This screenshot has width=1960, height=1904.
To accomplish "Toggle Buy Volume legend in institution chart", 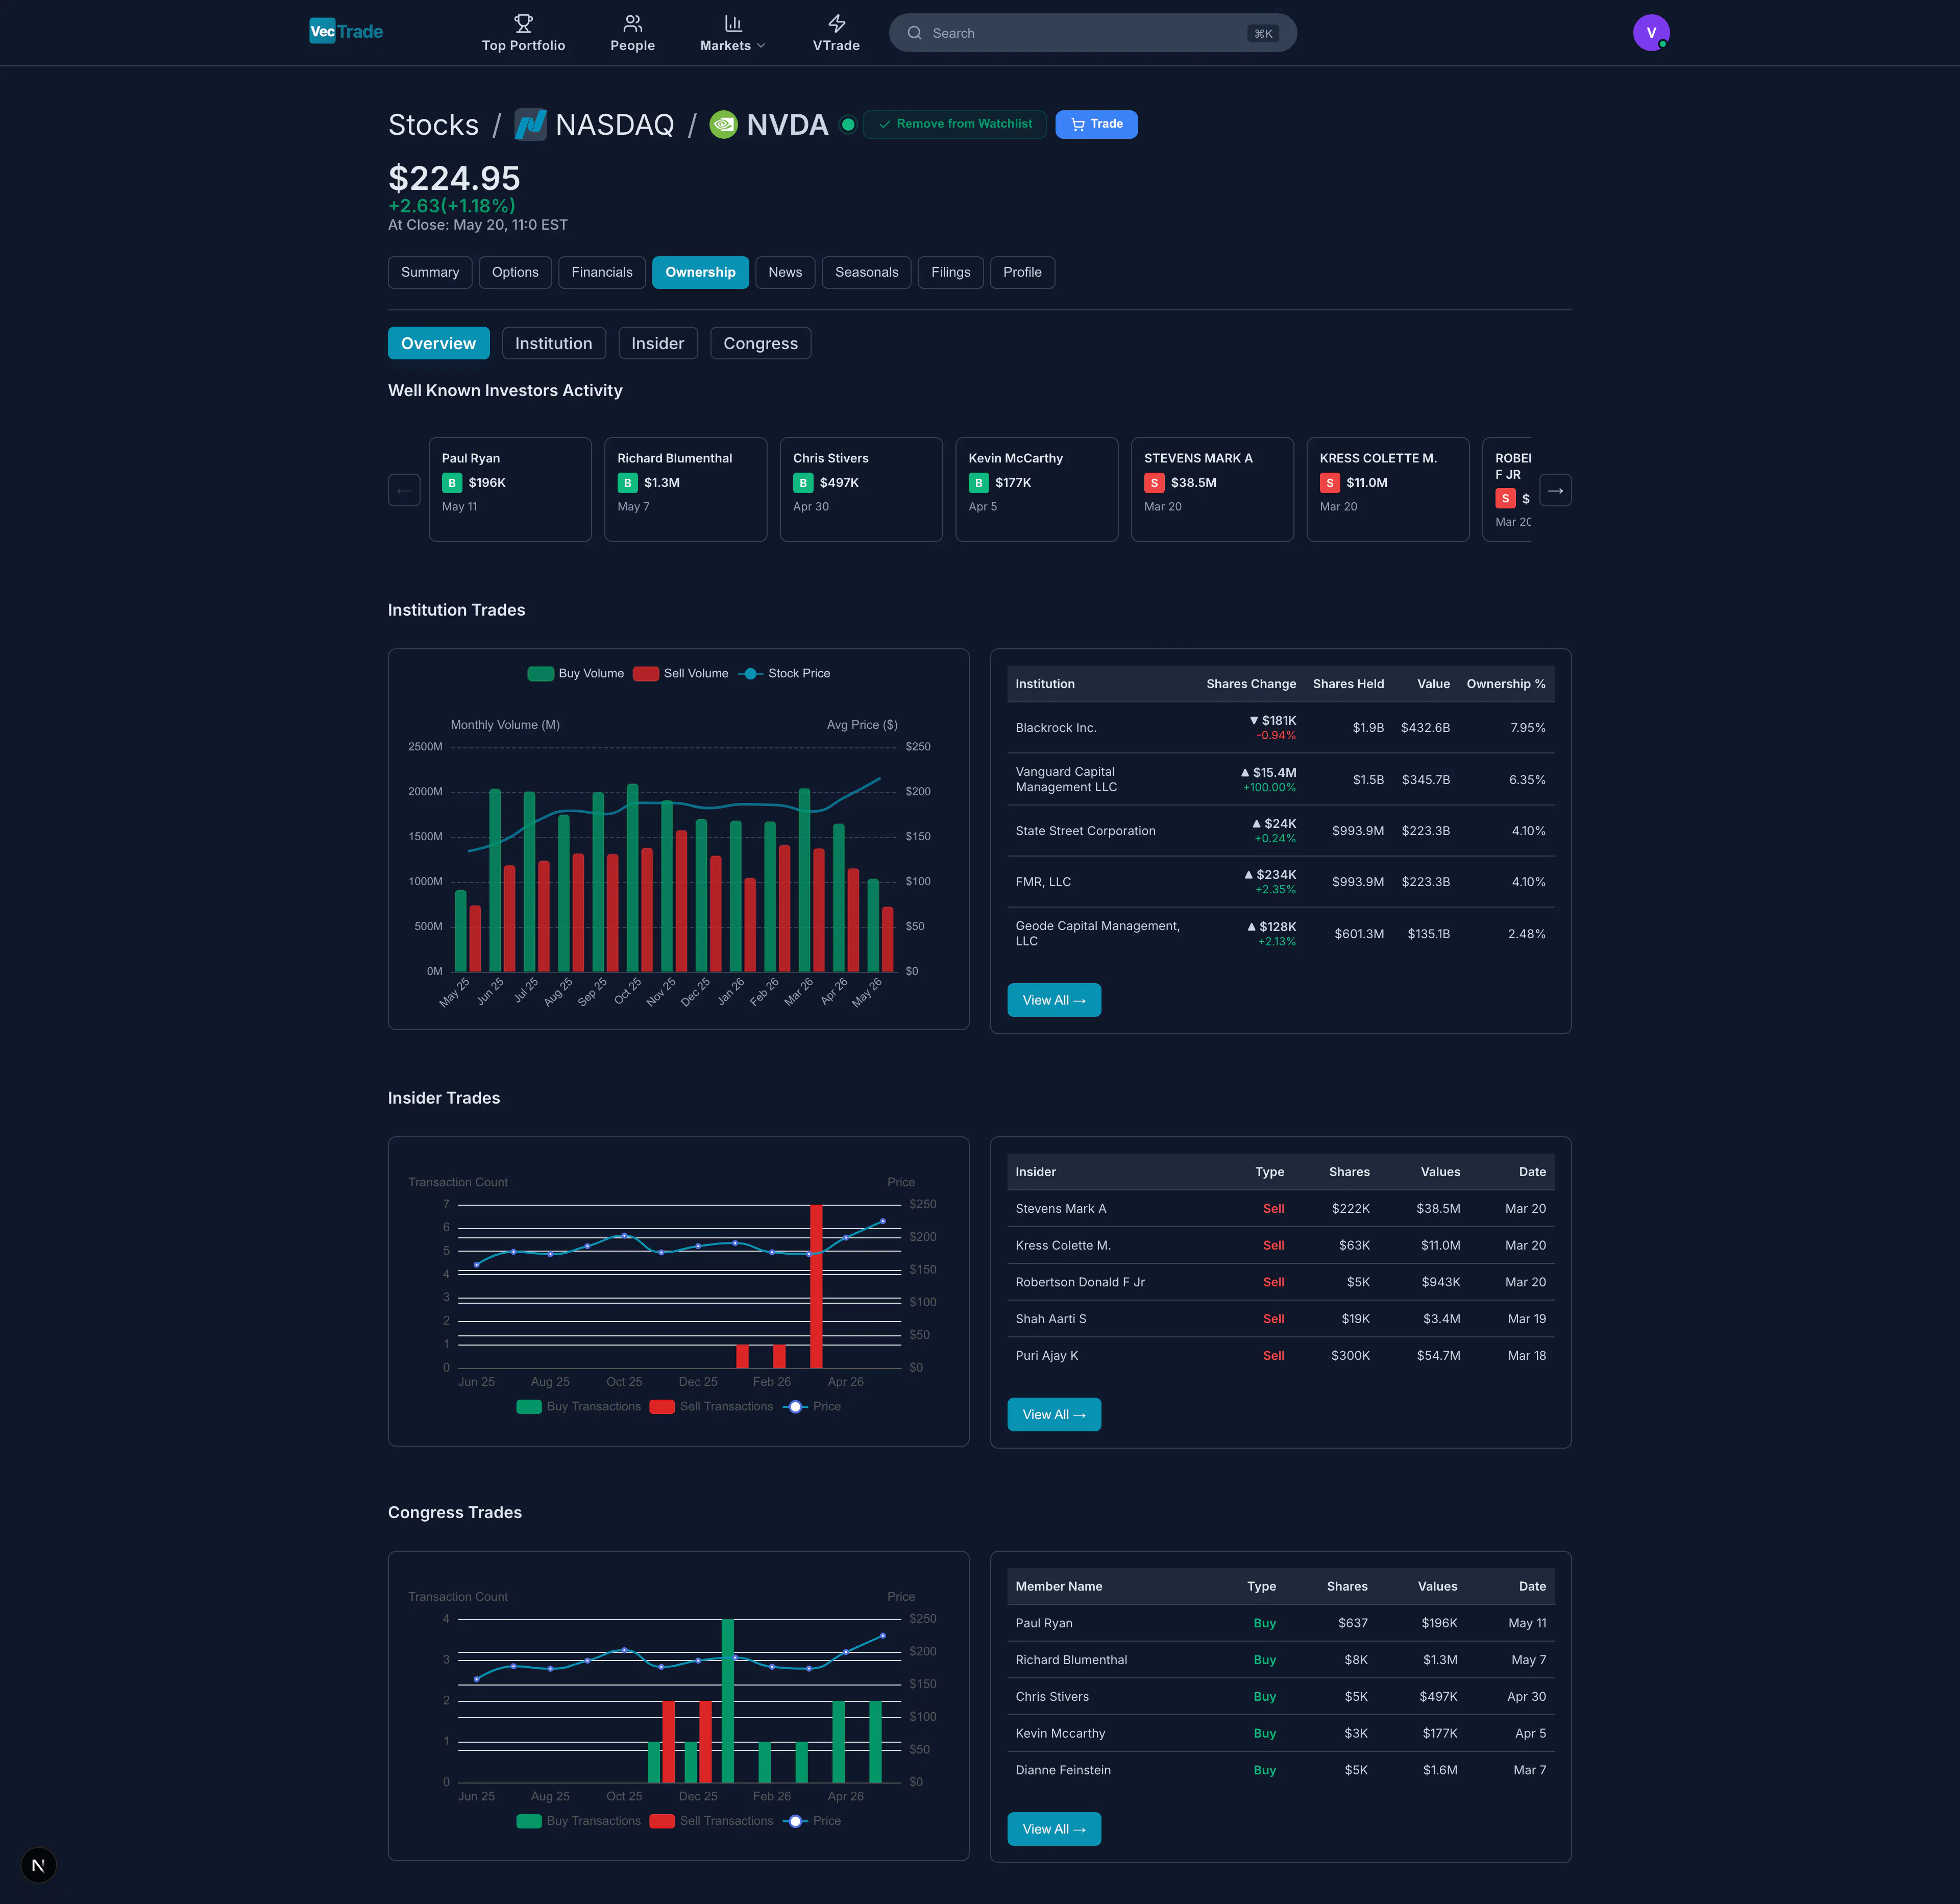I will point(576,673).
